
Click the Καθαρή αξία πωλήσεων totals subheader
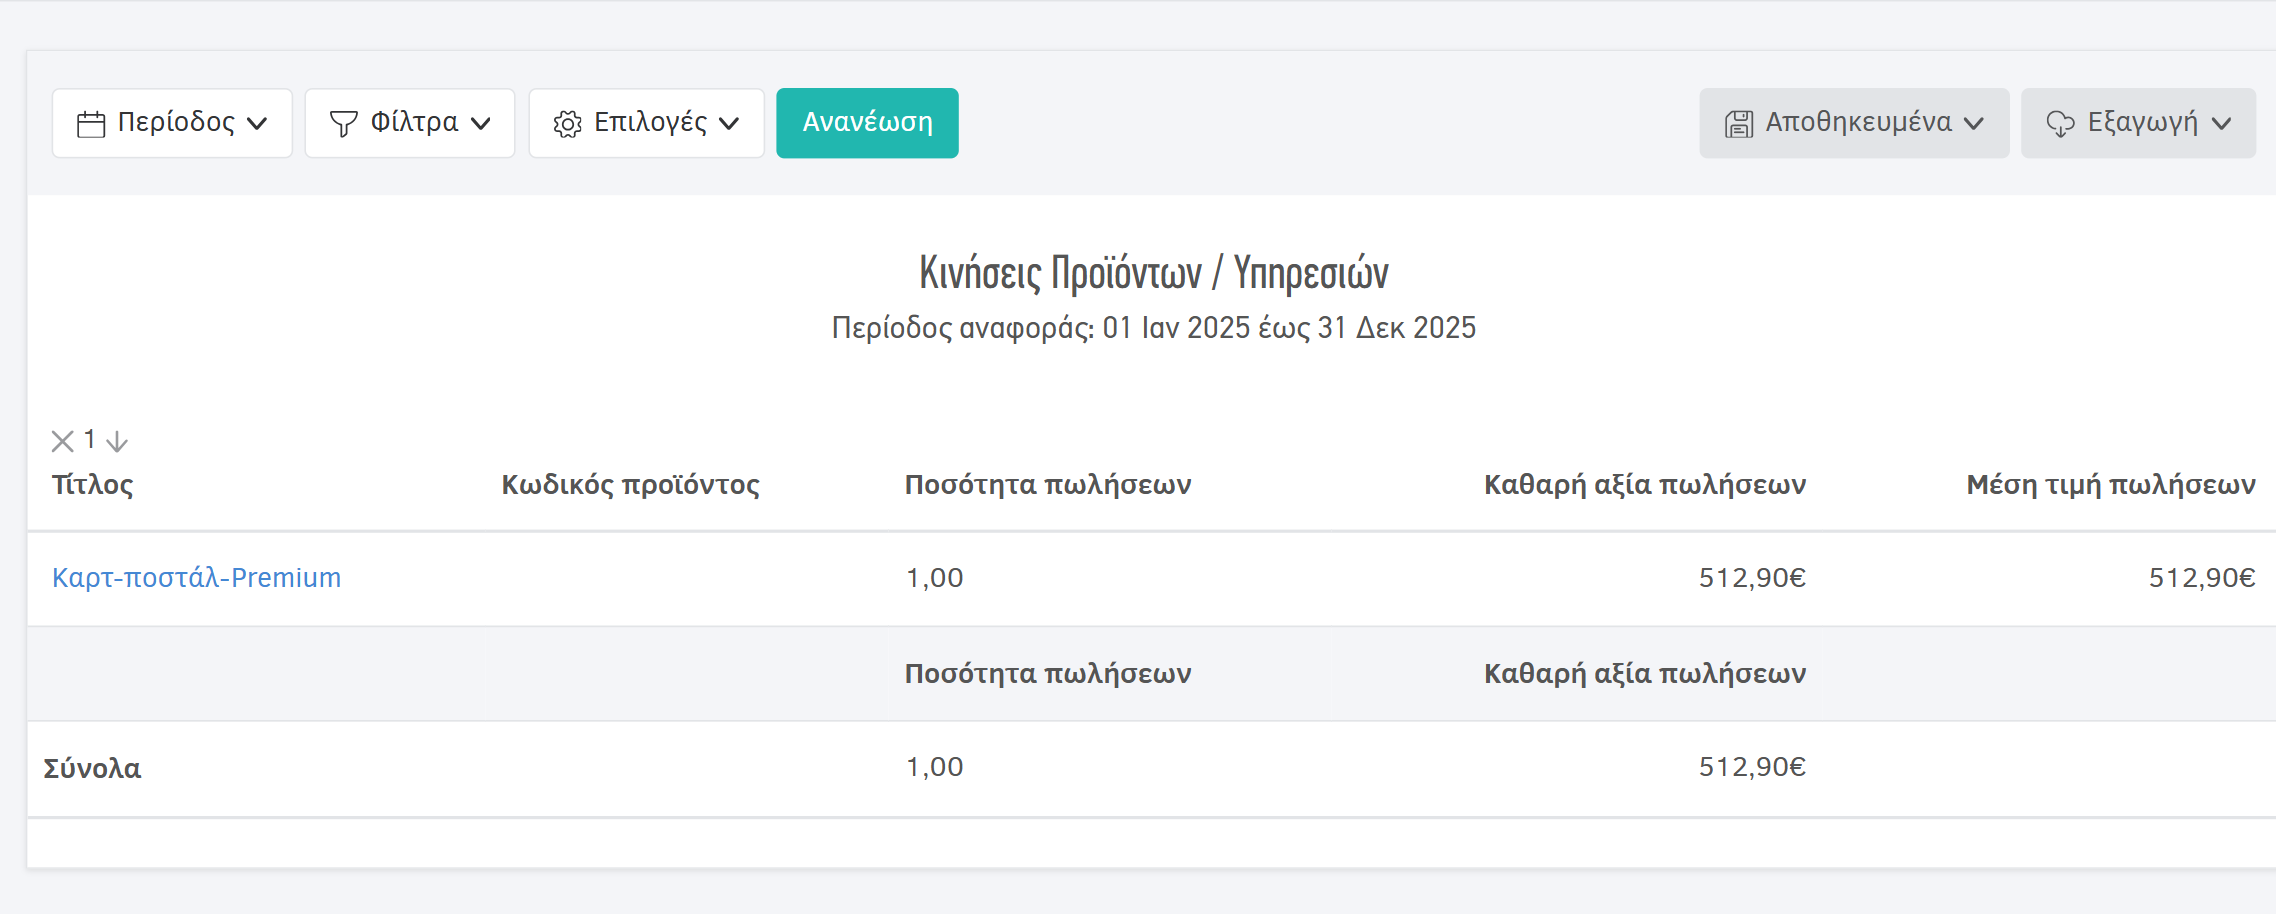[1645, 674]
